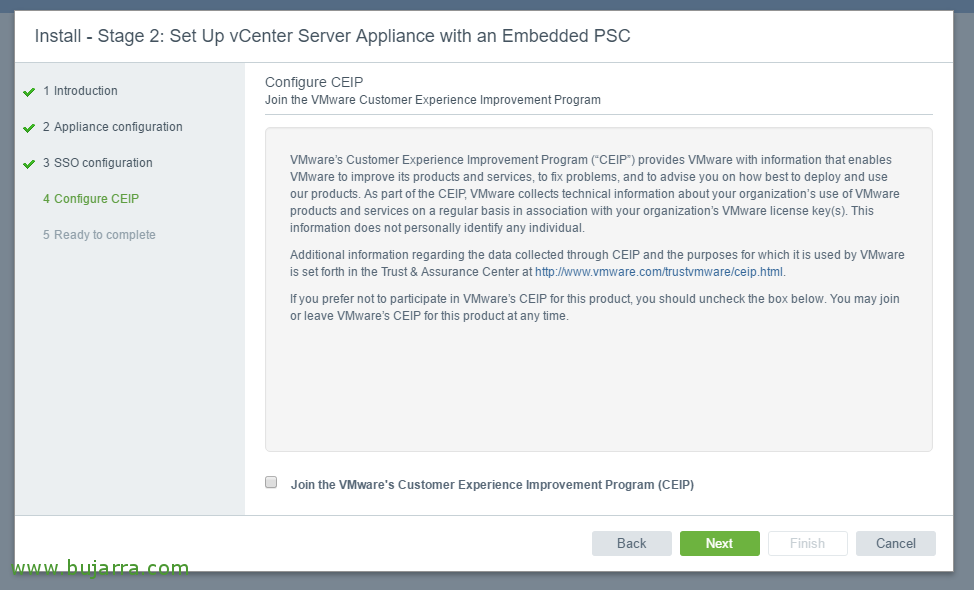Select the Configure CEIP step
Viewport: 974px width, 590px height.
point(91,199)
